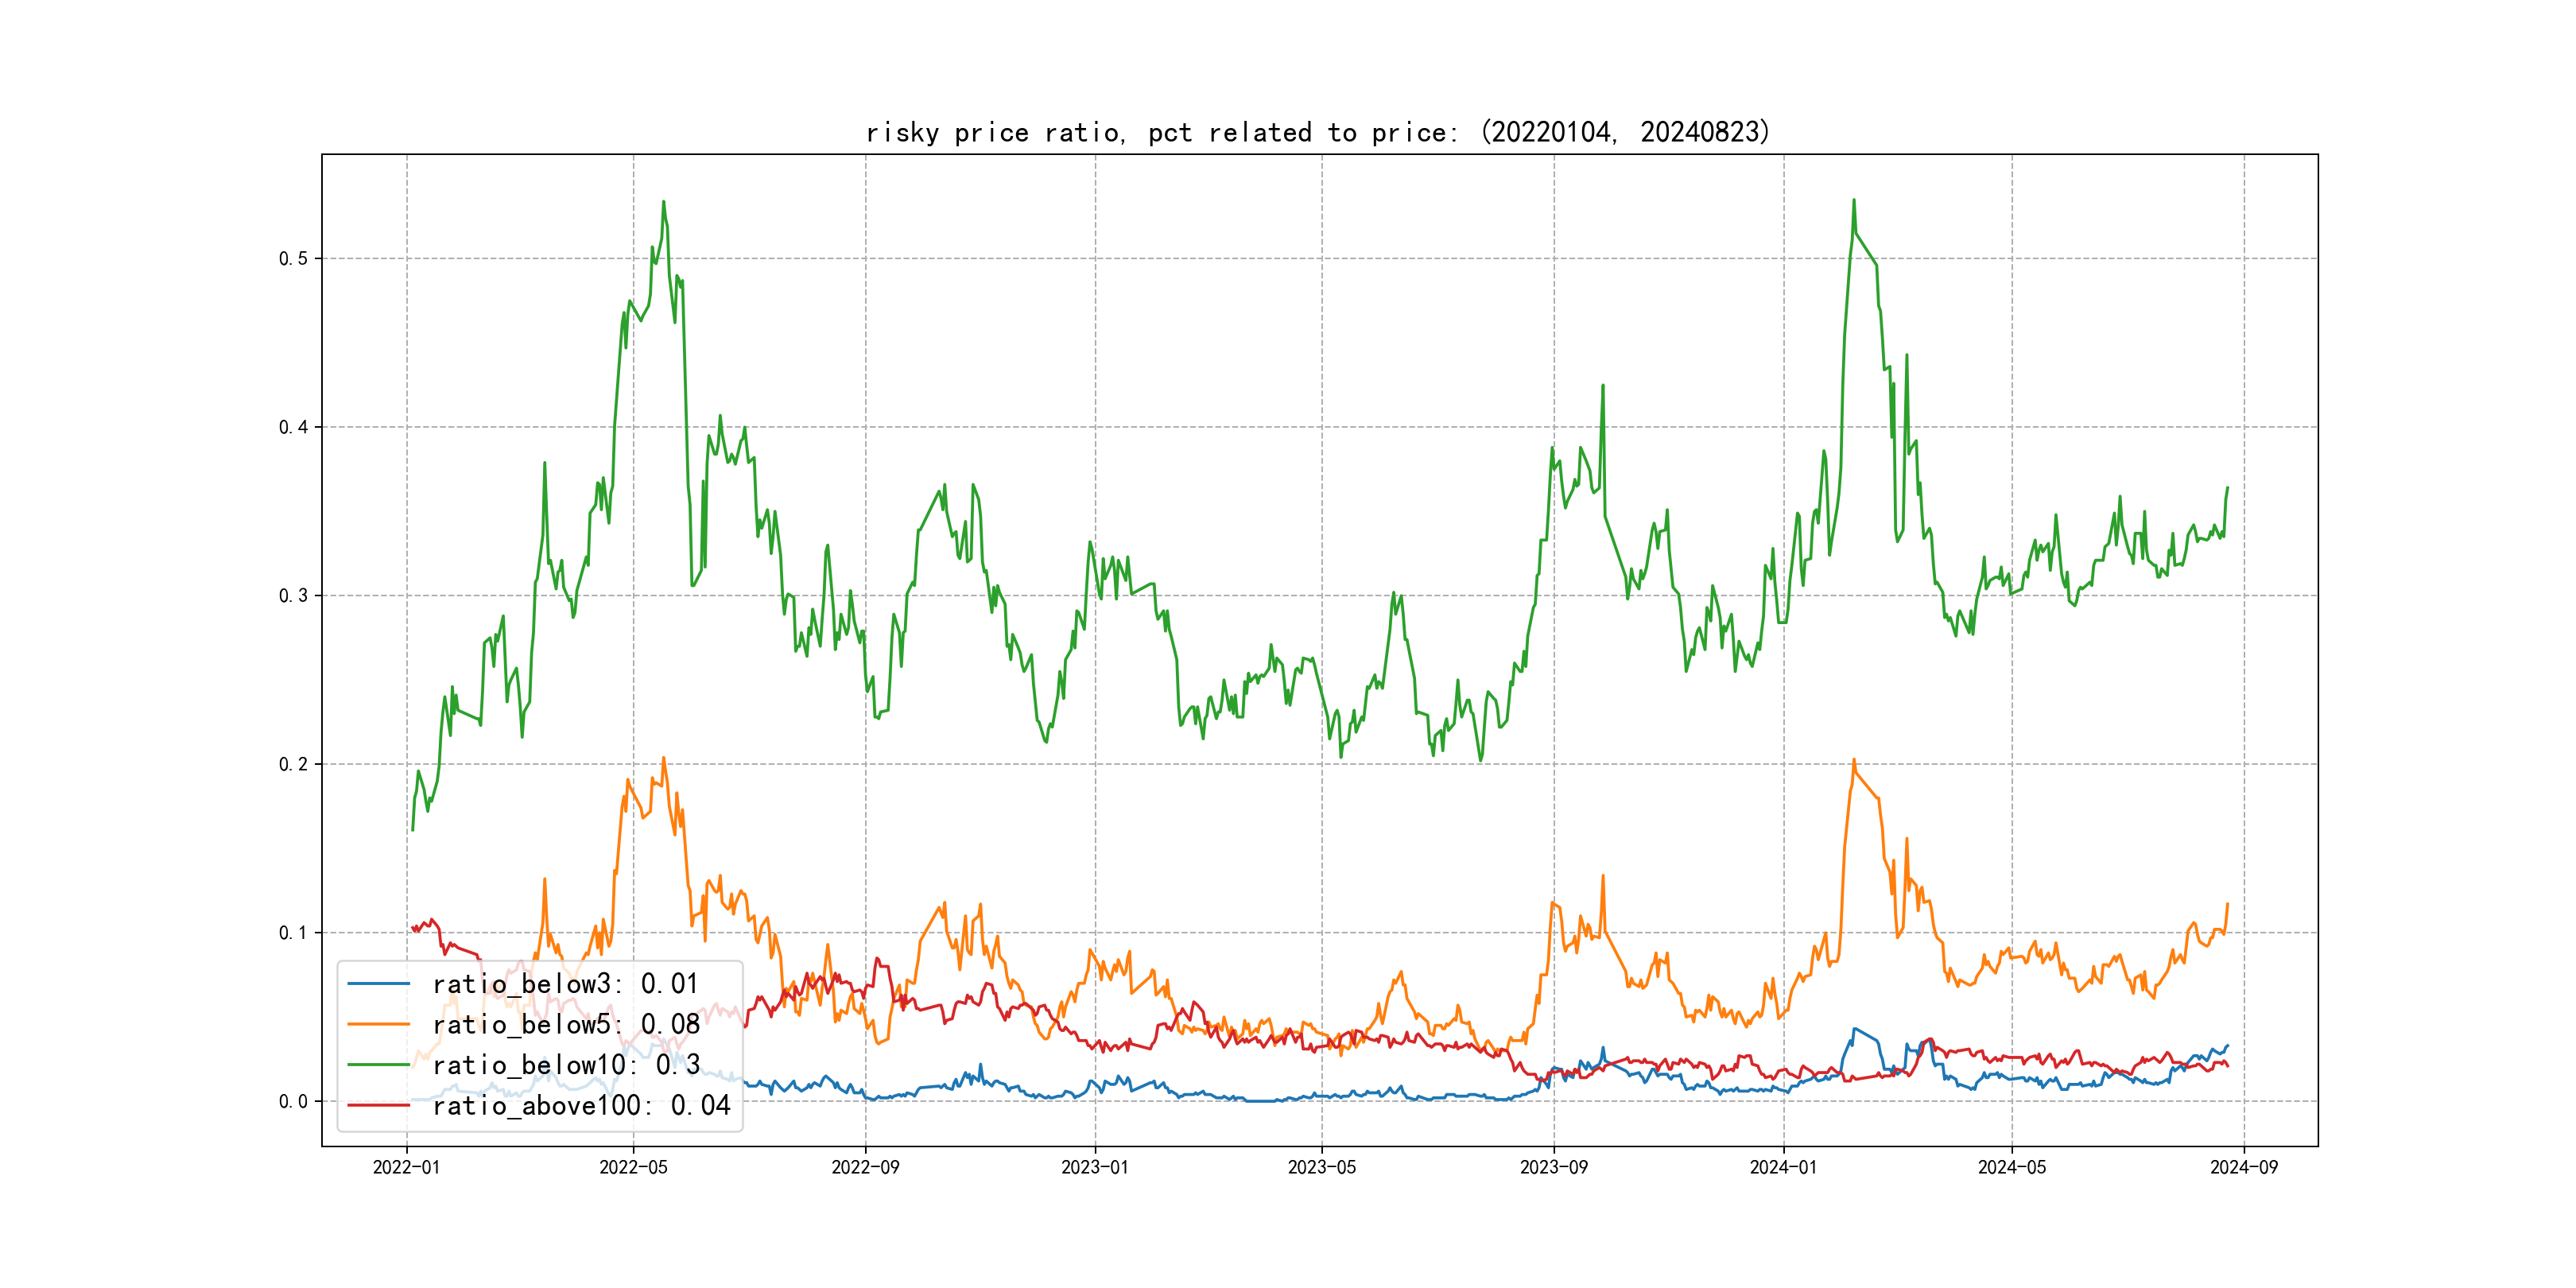2576x1288 pixels.
Task: Click the 0.0 y-axis tick label
Action: 293,1101
